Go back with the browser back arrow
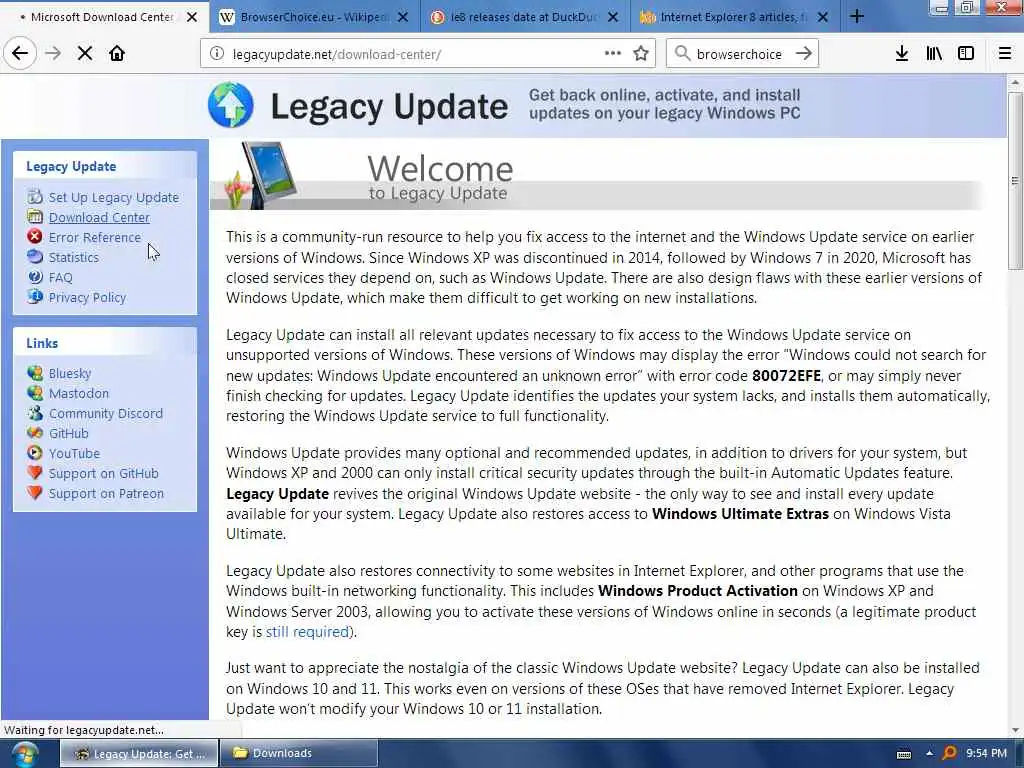The height and width of the screenshot is (768, 1024). 20,54
